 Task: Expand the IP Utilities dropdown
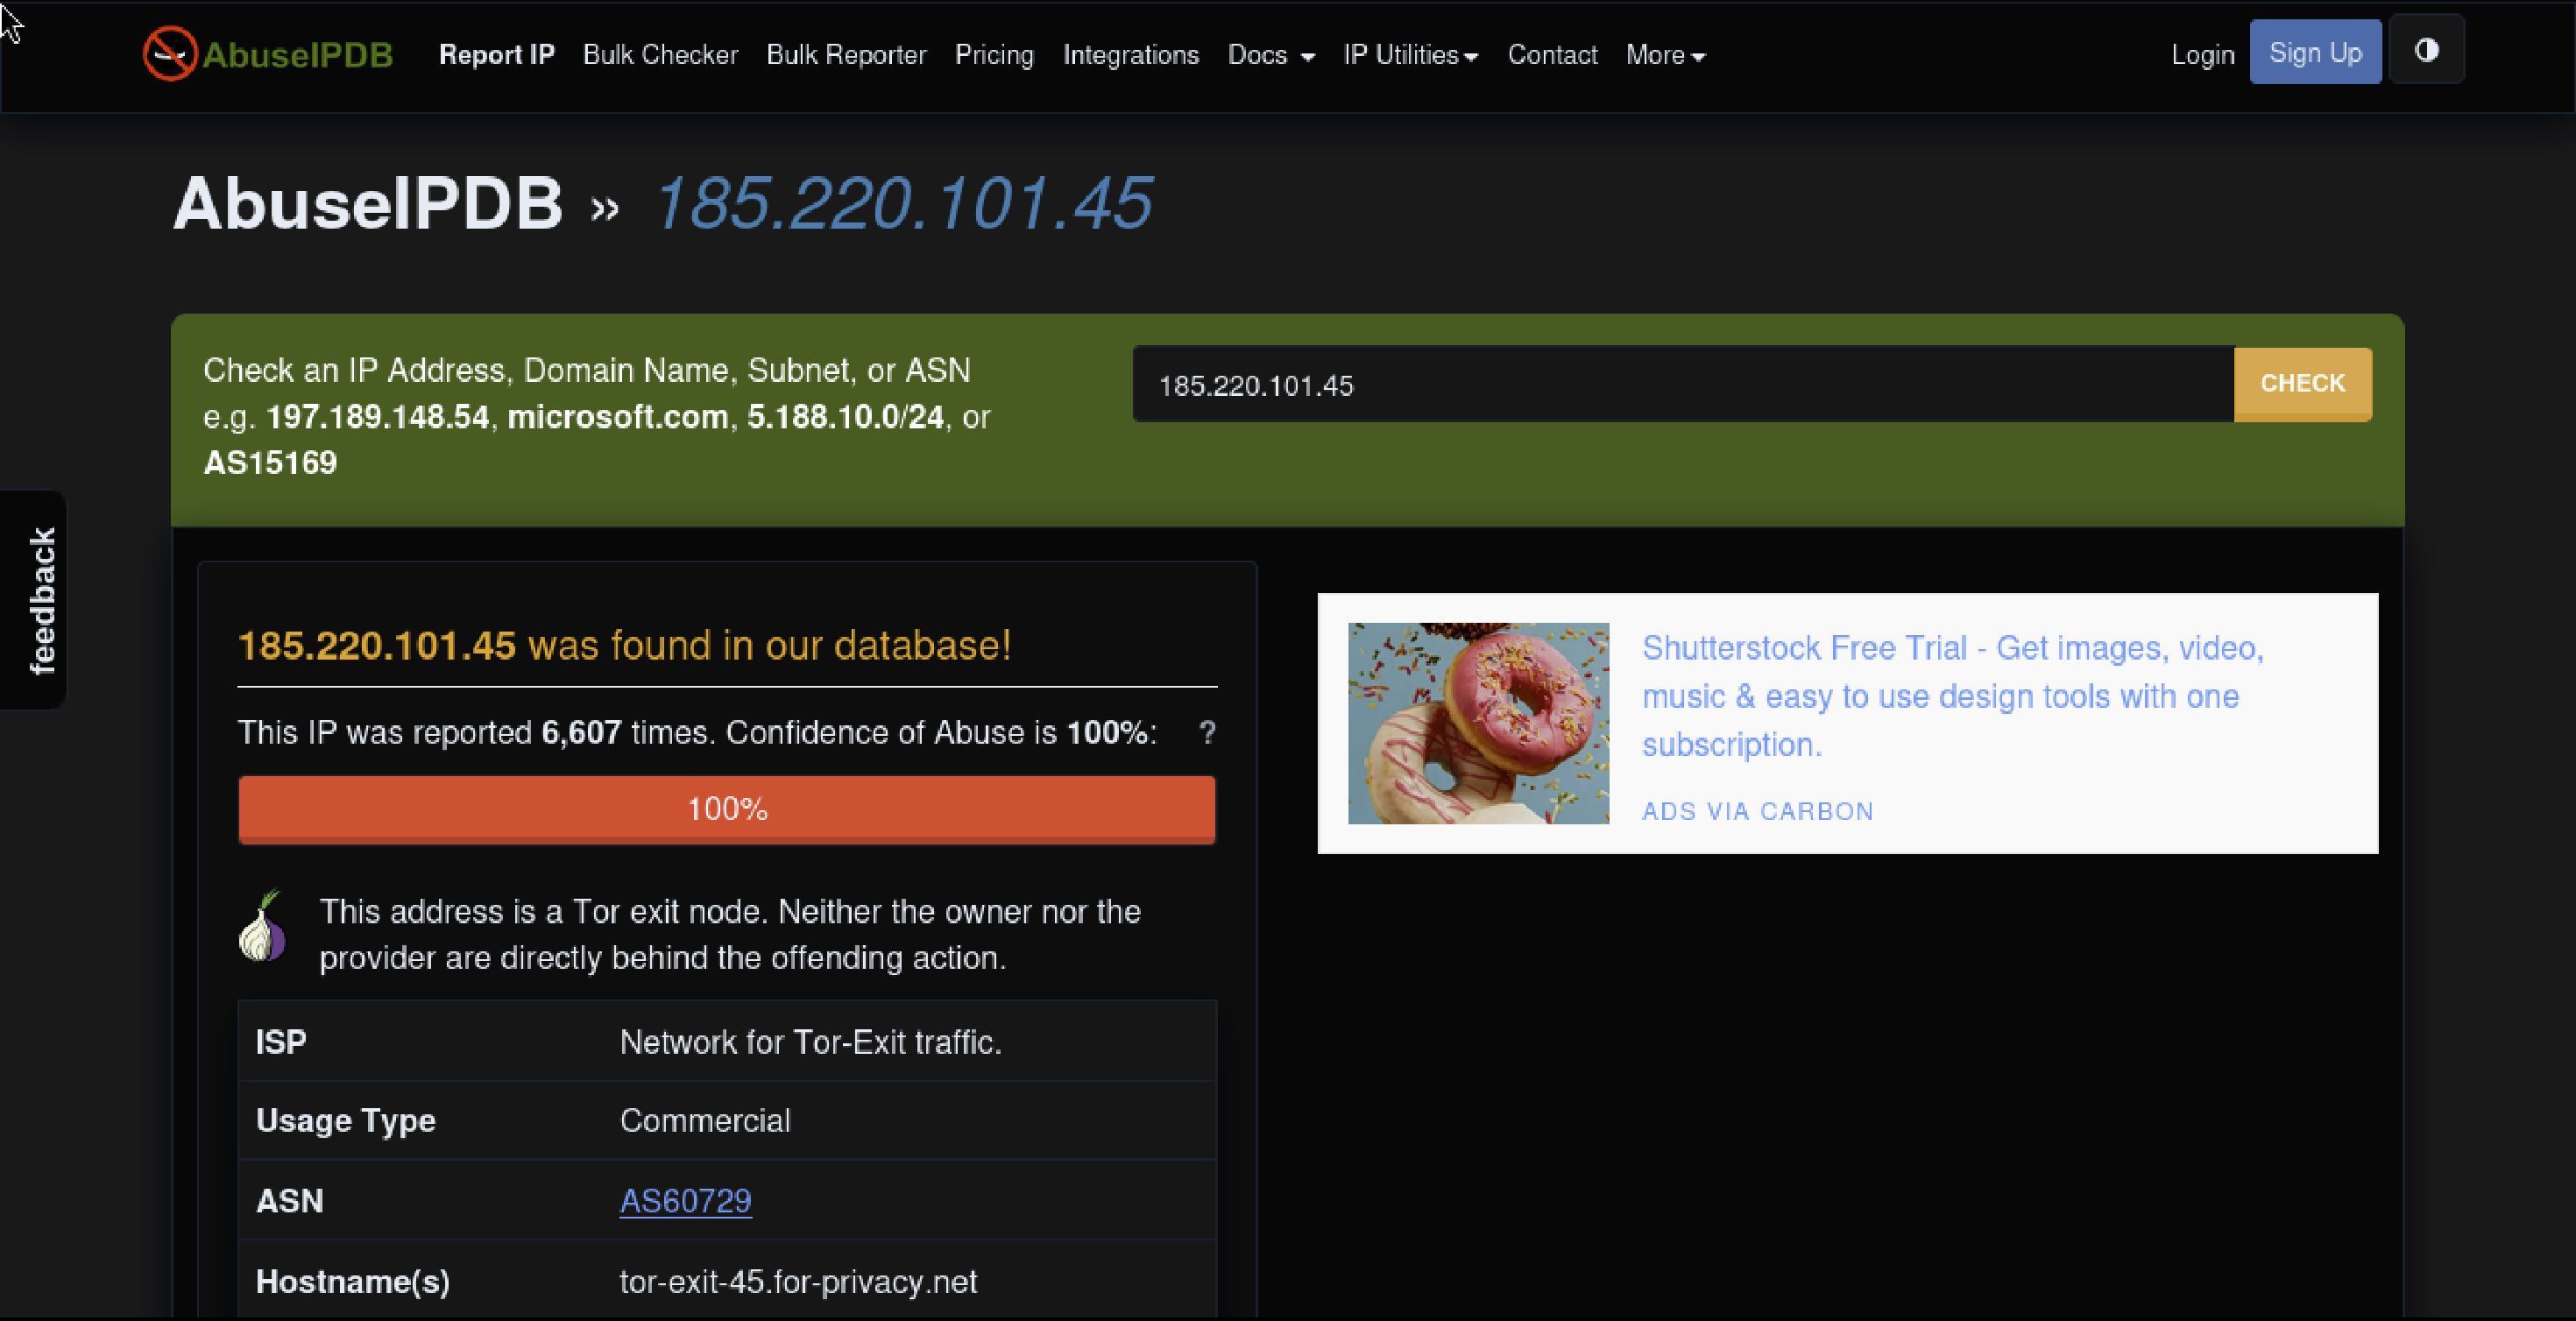pyautogui.click(x=1411, y=55)
